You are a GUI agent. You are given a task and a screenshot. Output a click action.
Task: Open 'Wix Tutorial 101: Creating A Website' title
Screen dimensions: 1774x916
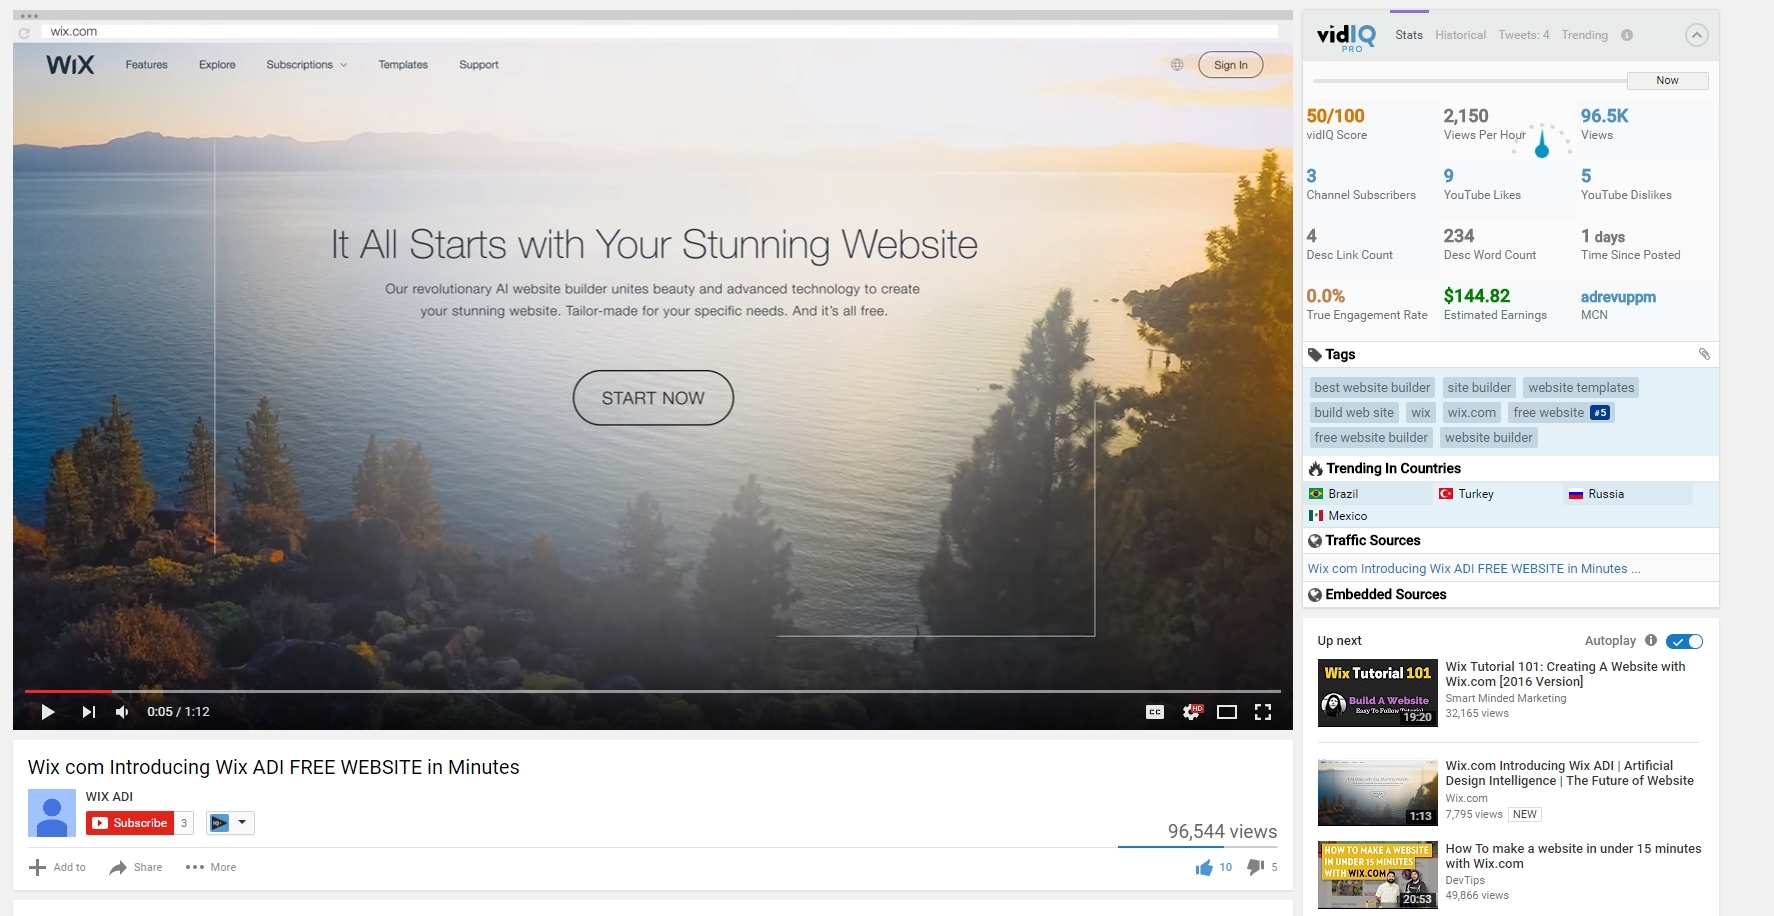coord(1565,674)
